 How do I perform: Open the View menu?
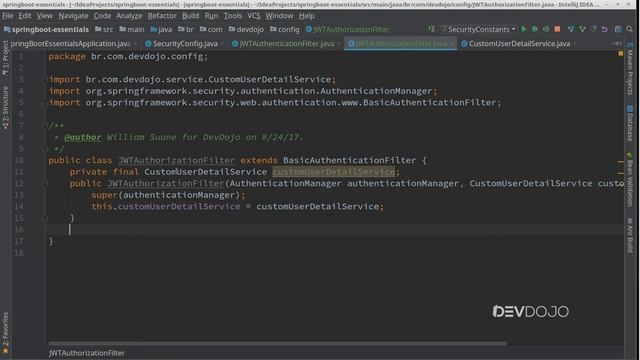(x=44, y=16)
